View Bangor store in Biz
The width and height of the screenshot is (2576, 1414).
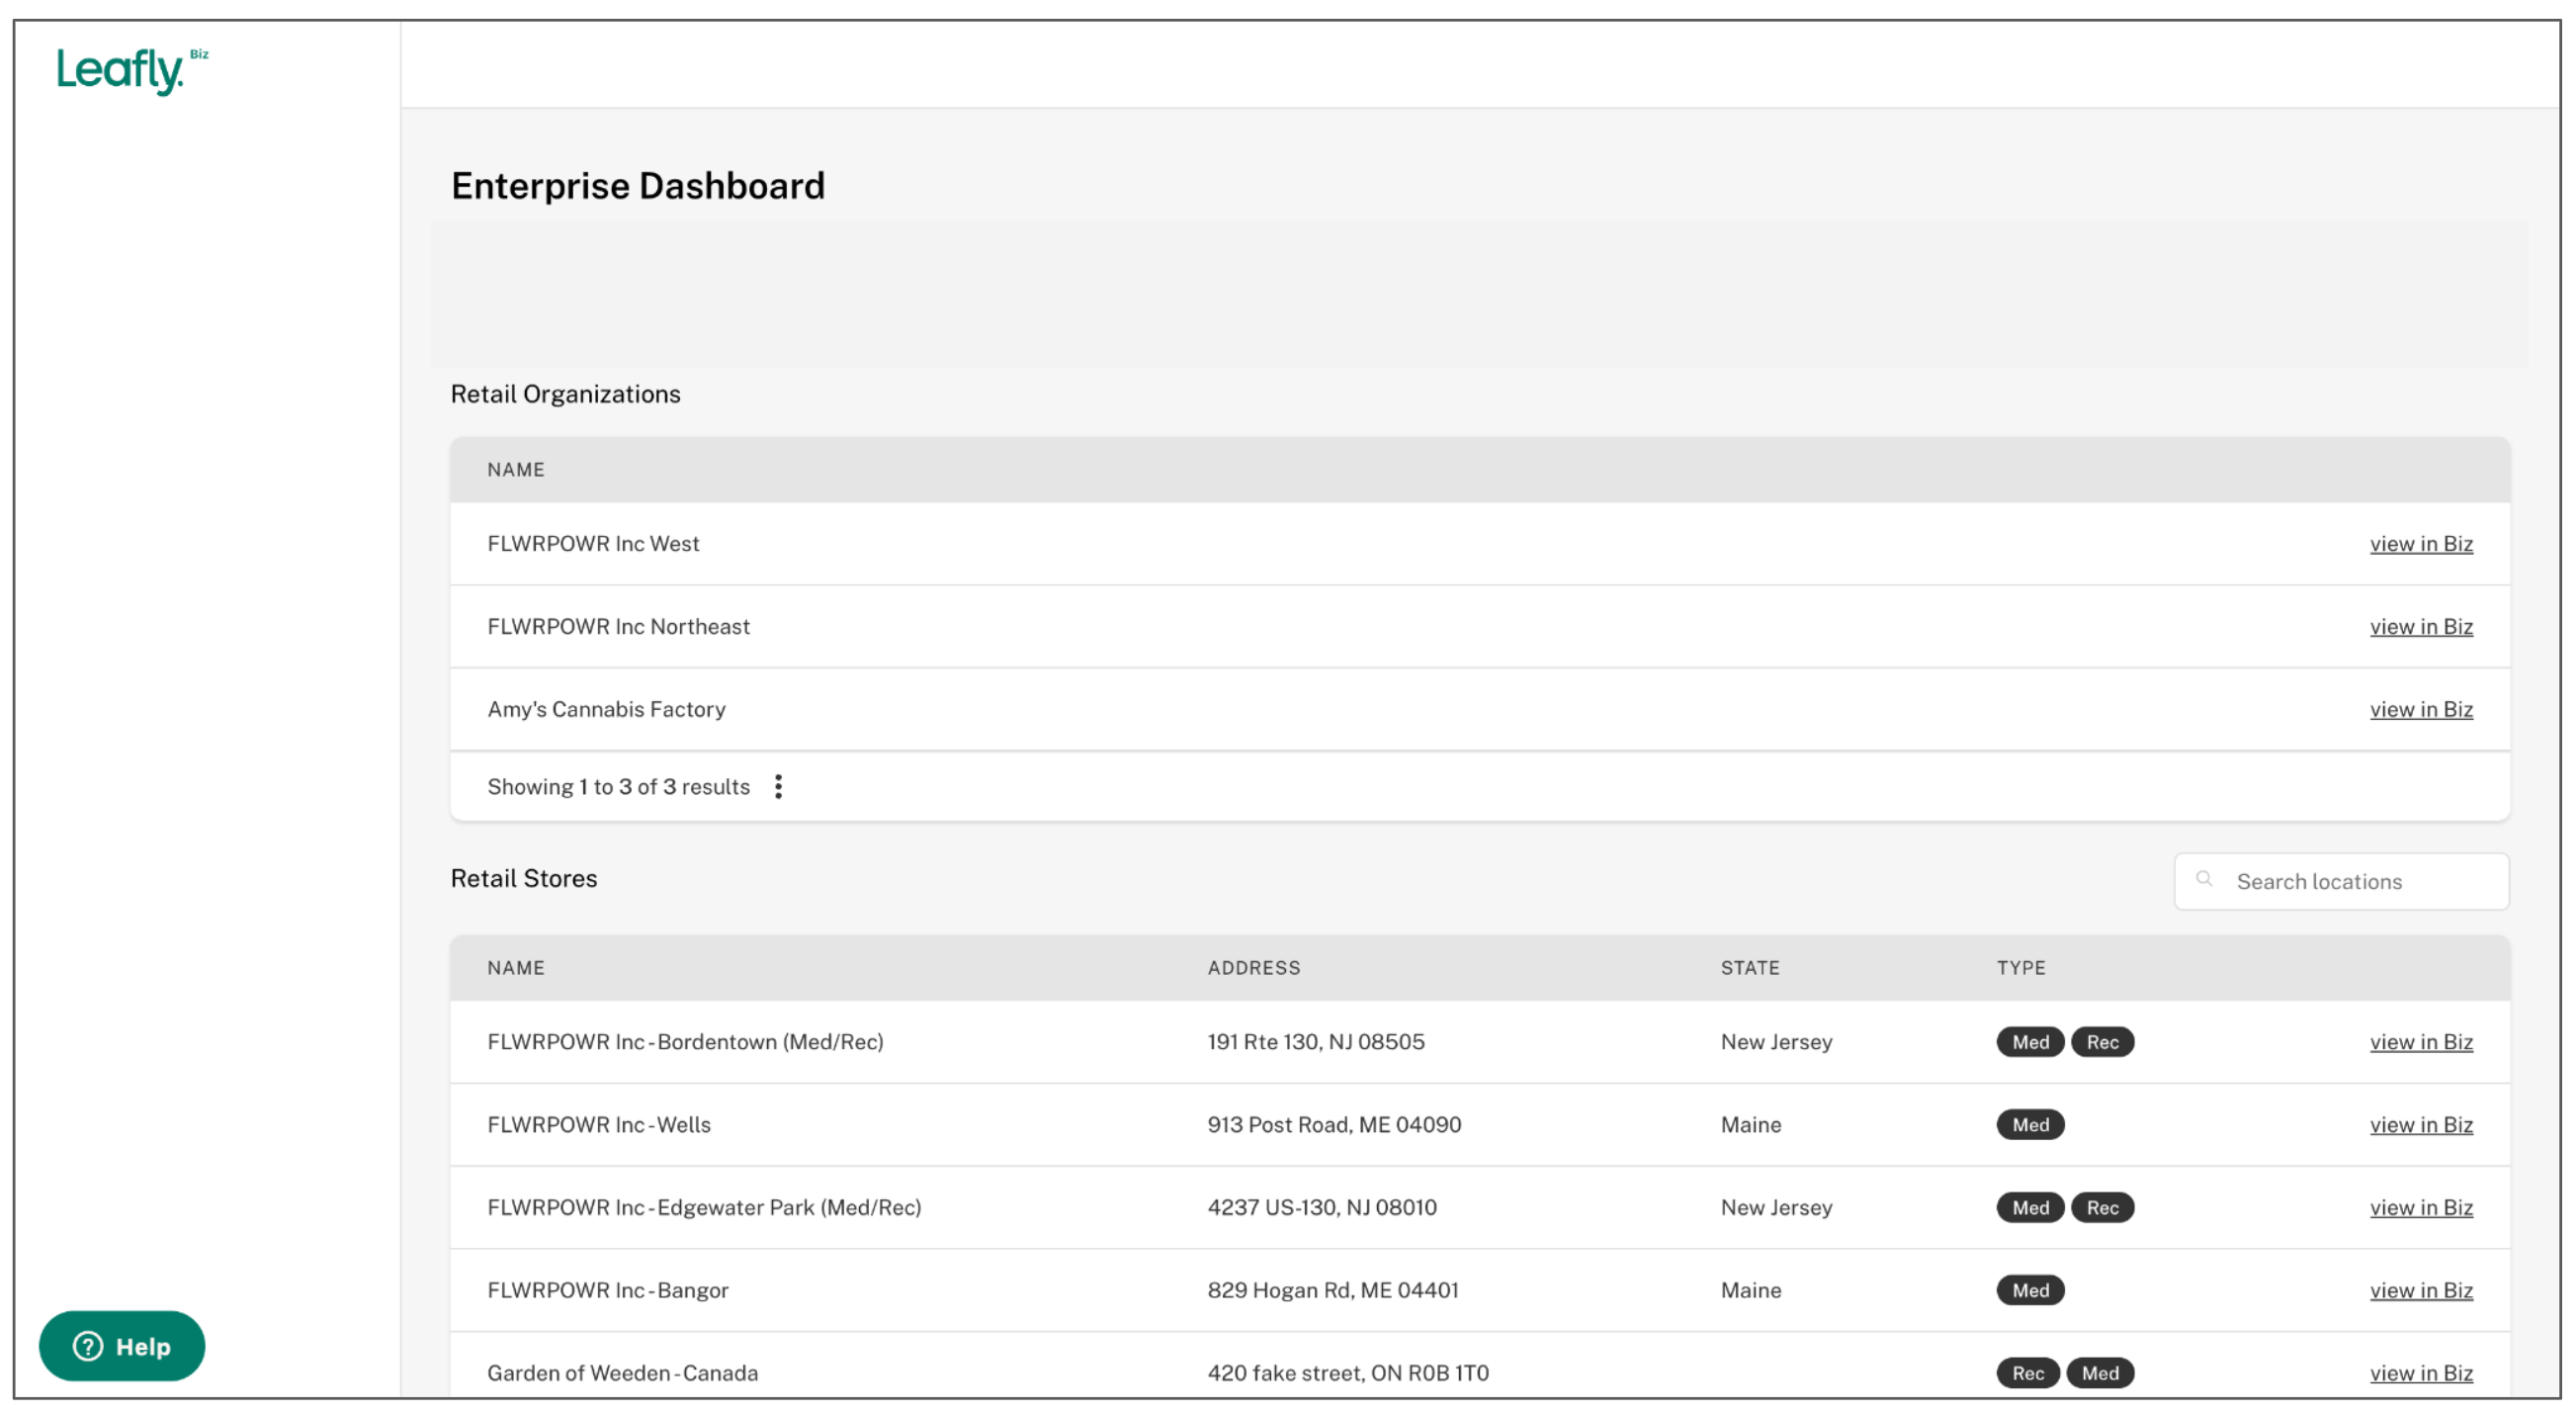(x=2420, y=1291)
